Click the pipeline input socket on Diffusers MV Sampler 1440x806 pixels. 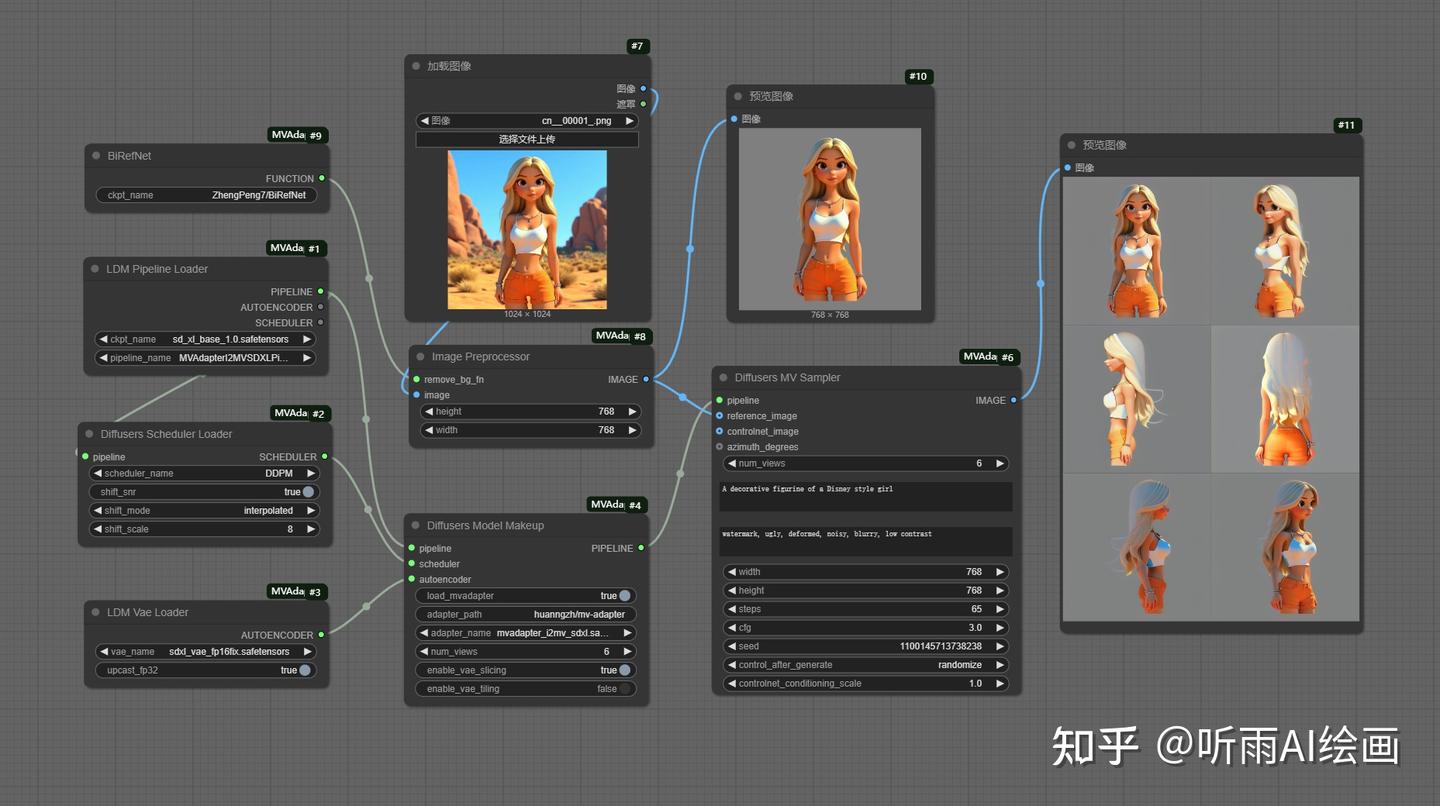pos(720,400)
